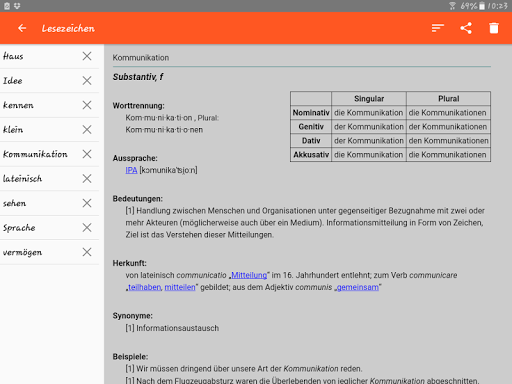
Task: Check battery status in status bar
Action: (x=473, y=6)
